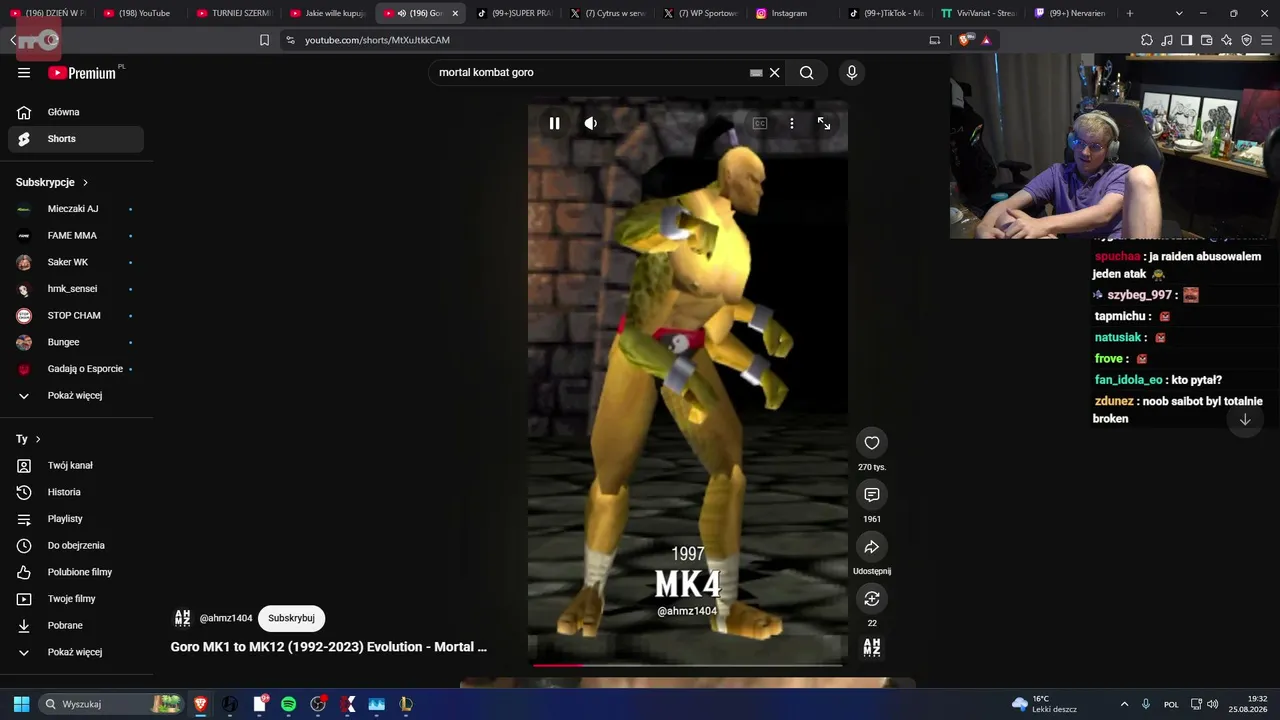Expand the bottom Pokaż więcej in sidebar
Screen dimensions: 1280x720
pyautogui.click(x=76, y=652)
